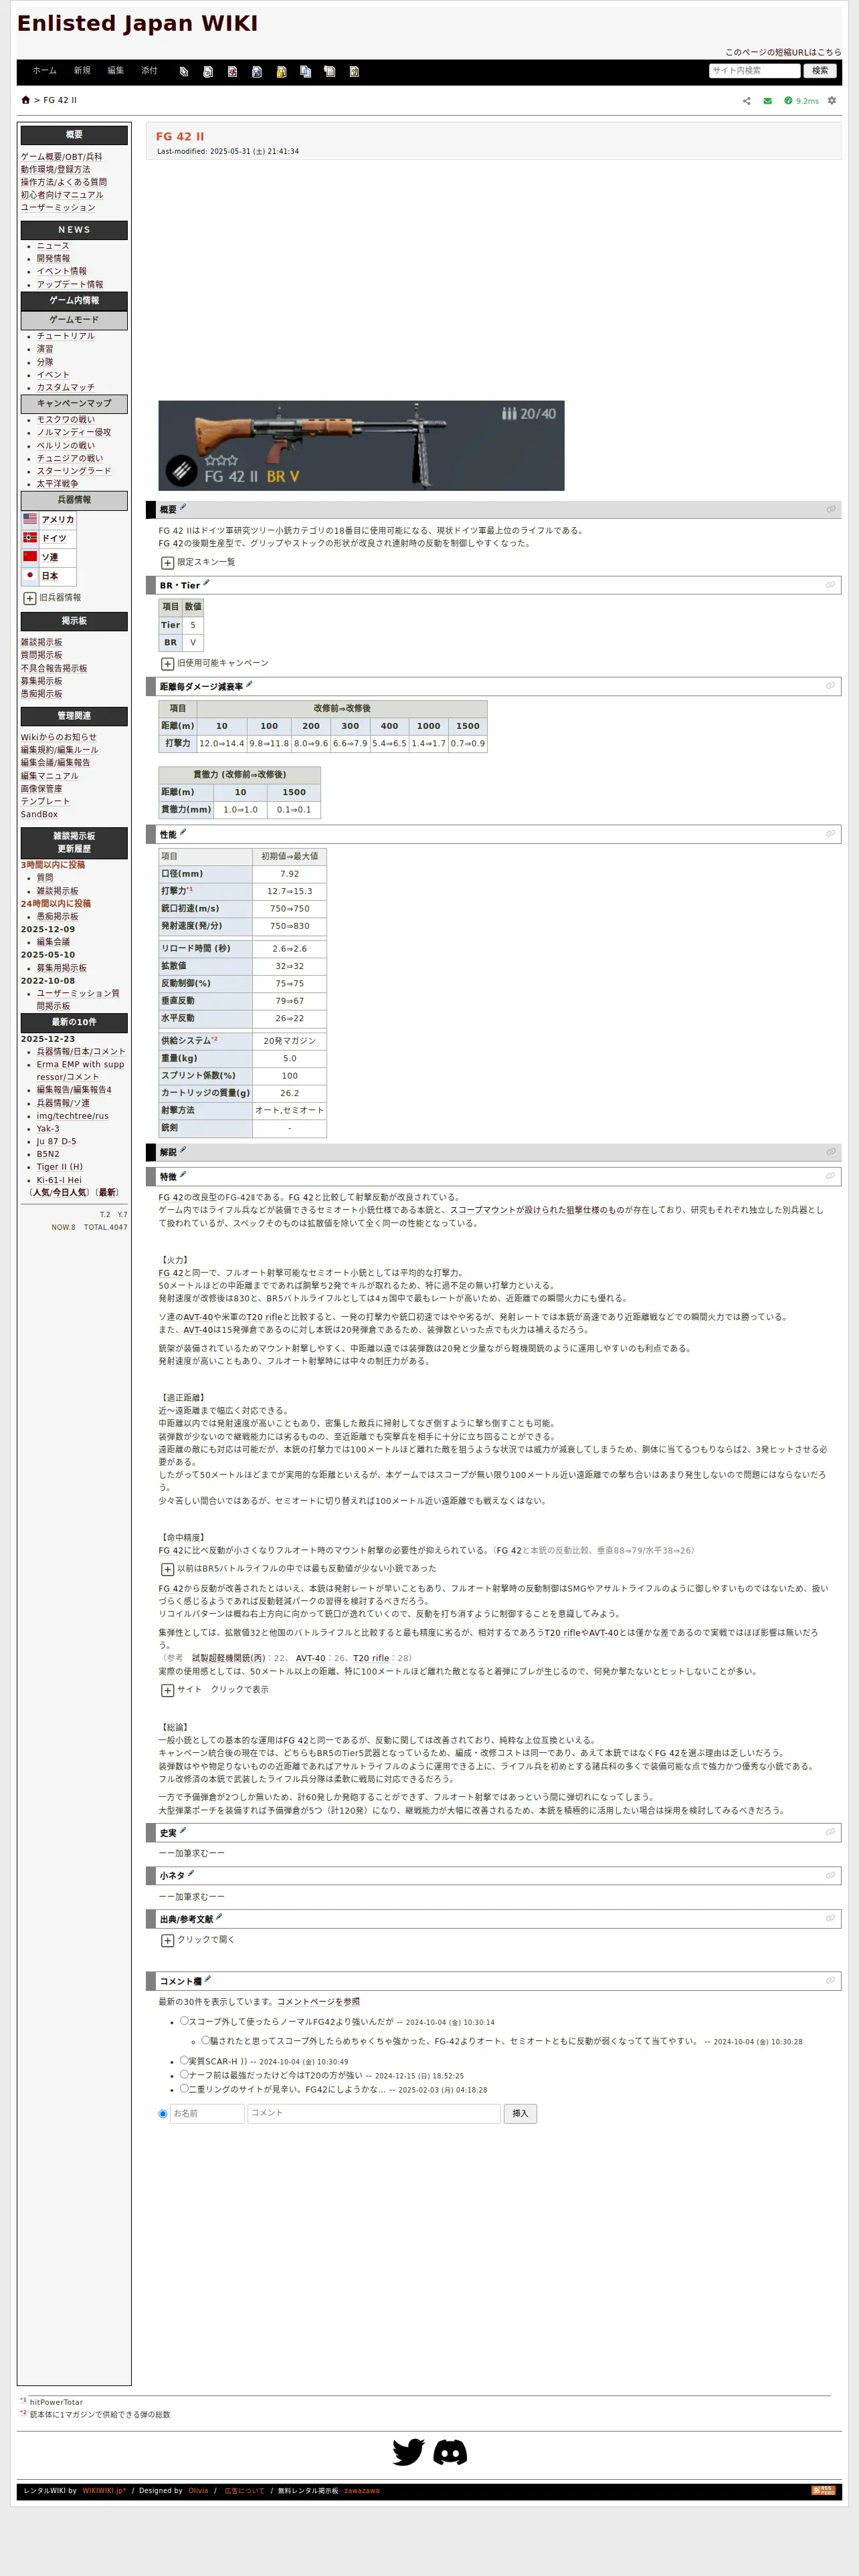Click the stacked pages icon in toolbar
Screen dimensions: 859x2576
tap(184, 72)
